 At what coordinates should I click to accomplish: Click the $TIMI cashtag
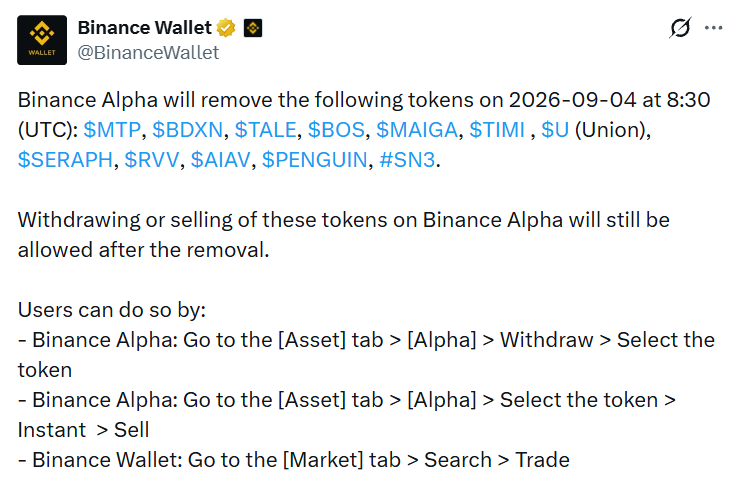coord(497,130)
